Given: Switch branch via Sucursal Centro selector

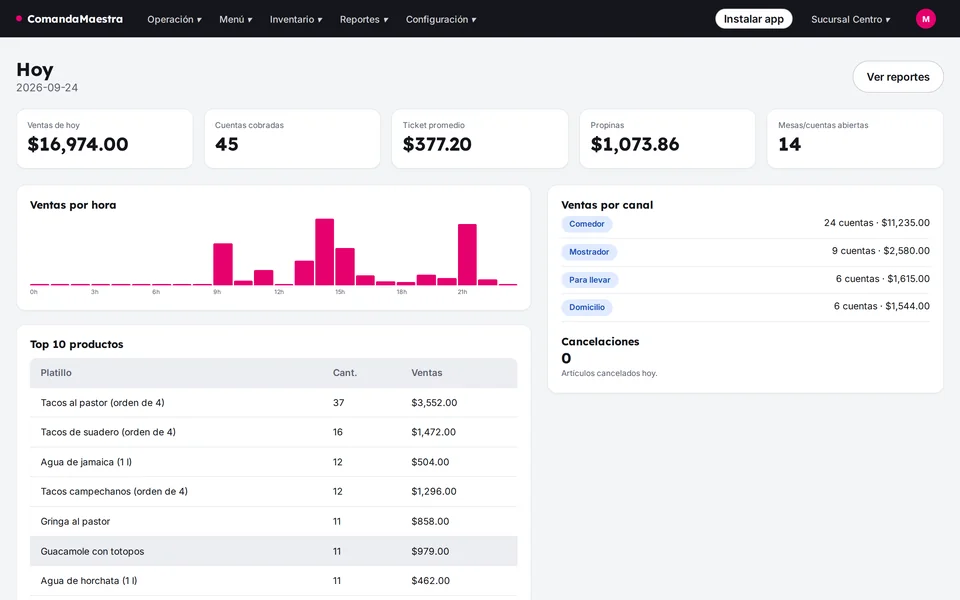Looking at the screenshot, I should click(x=850, y=19).
